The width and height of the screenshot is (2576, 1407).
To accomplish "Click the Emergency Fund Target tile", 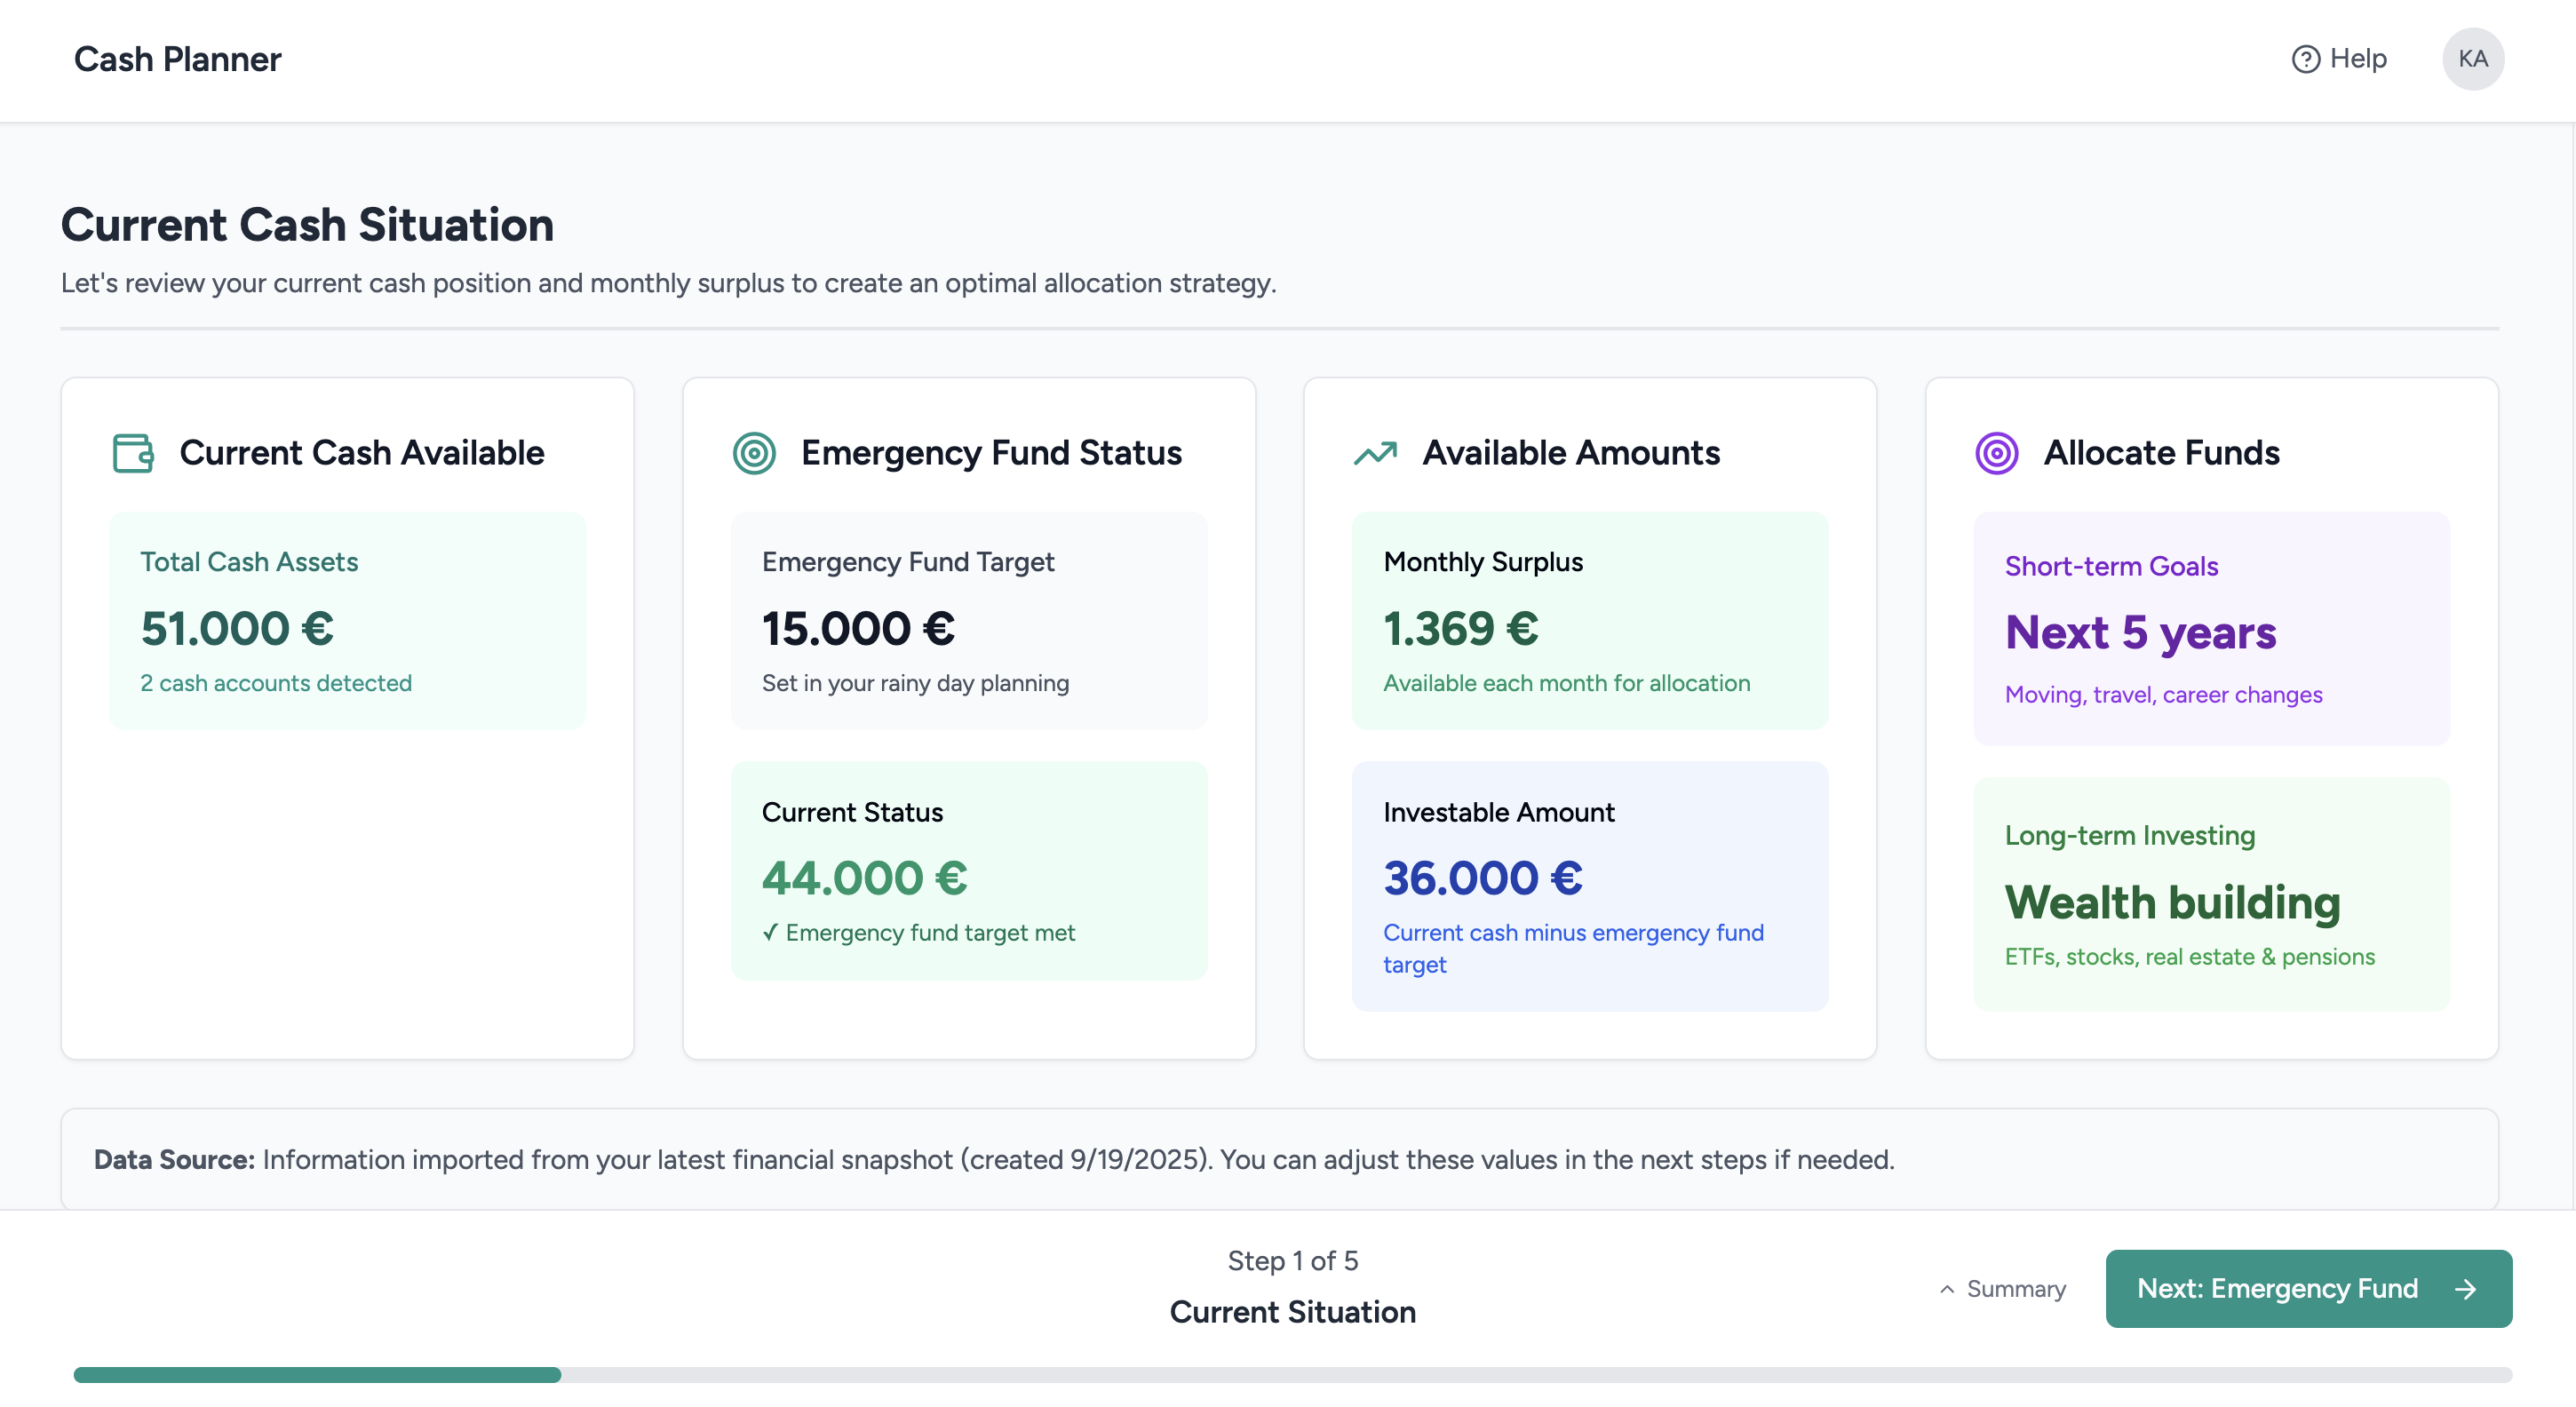I will tap(968, 620).
